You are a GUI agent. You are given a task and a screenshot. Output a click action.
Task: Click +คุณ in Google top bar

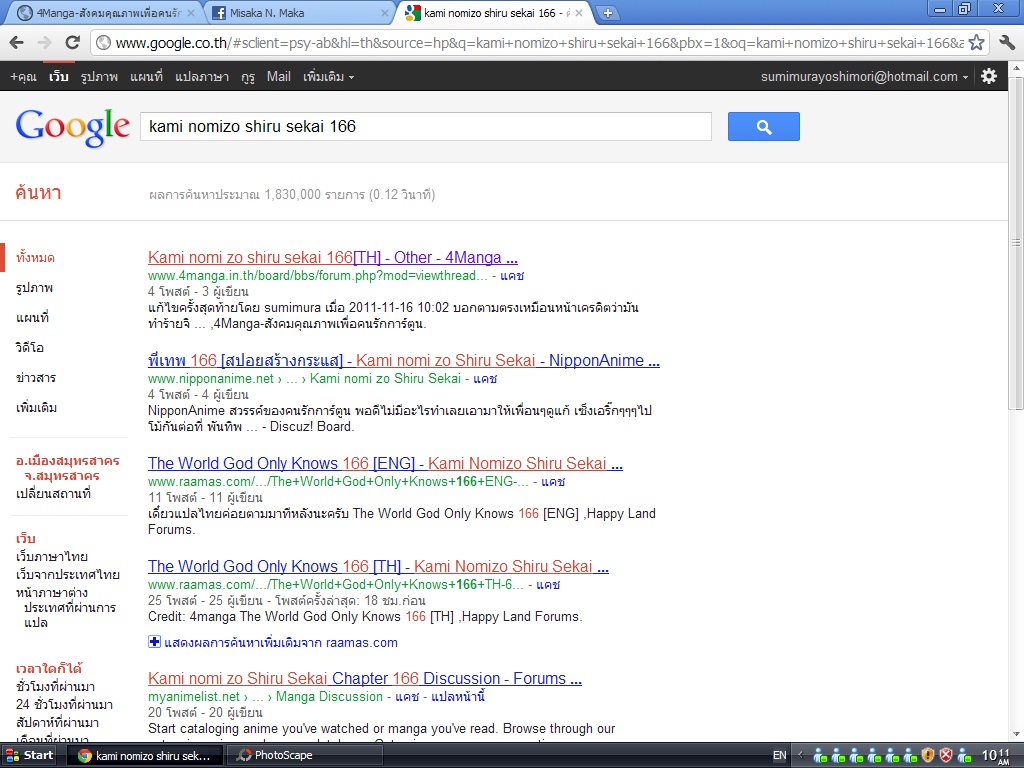pos(24,76)
